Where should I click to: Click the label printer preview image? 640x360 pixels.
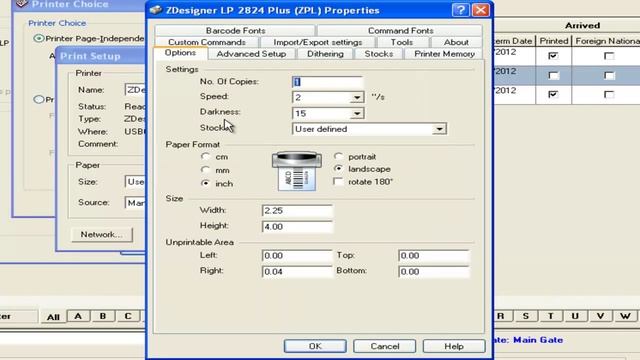coord(297,171)
